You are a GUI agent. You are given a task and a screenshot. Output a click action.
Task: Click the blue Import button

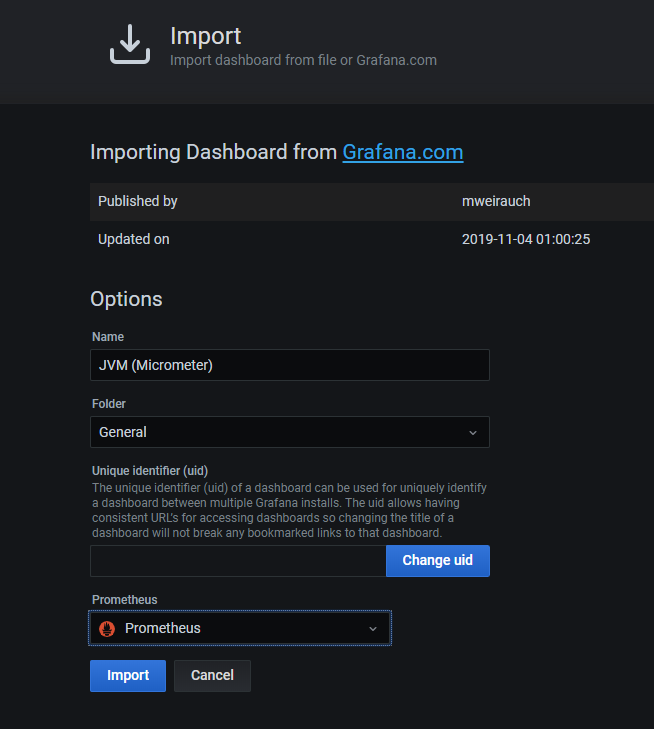click(128, 675)
